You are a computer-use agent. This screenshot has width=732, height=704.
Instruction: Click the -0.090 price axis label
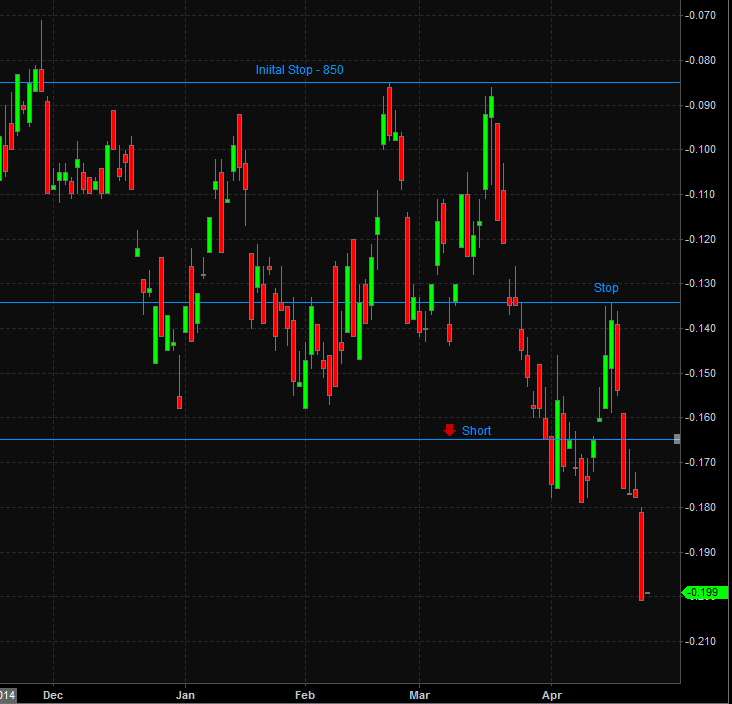[700, 105]
